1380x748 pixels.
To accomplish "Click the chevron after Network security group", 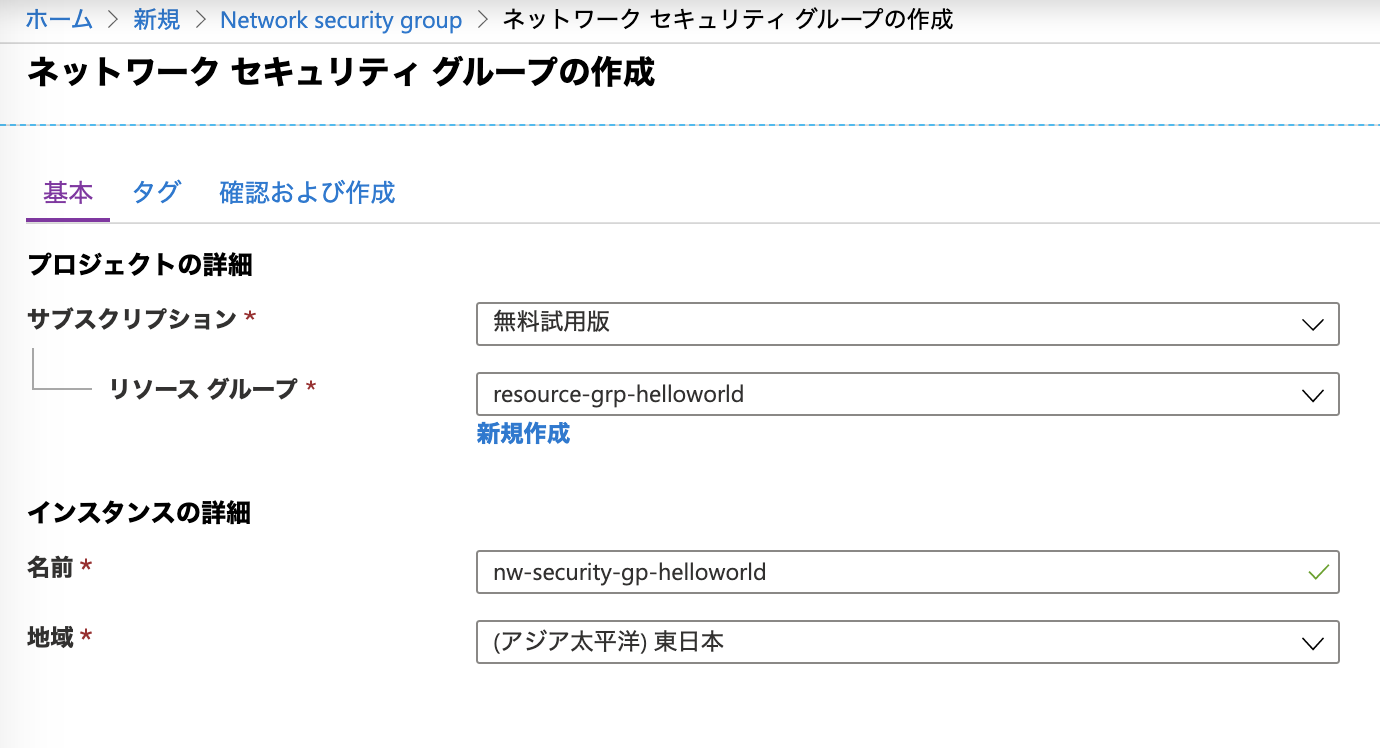I will (482, 20).
